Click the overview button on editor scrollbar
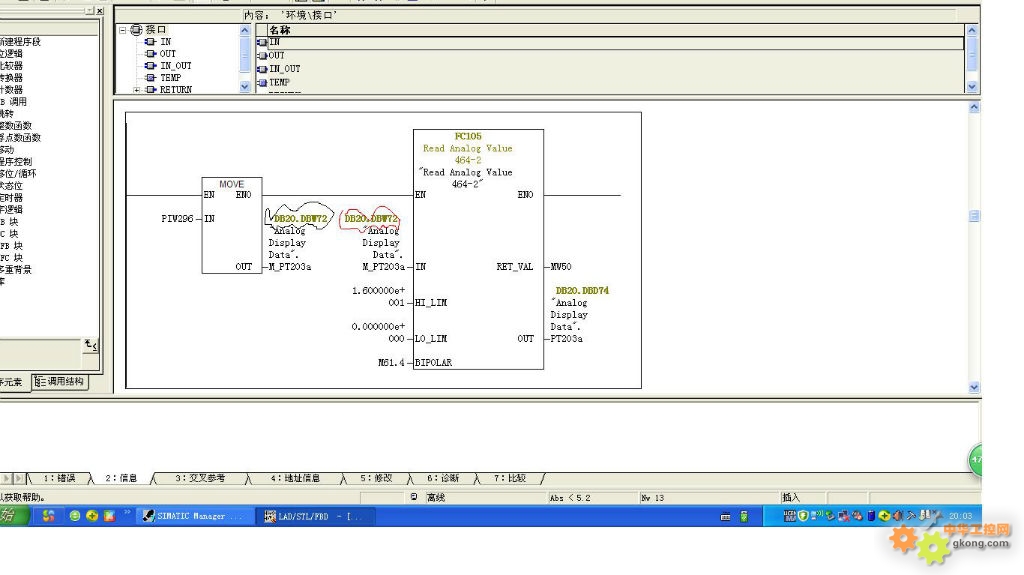Image resolution: width=1024 pixels, height=575 pixels. [x=974, y=216]
